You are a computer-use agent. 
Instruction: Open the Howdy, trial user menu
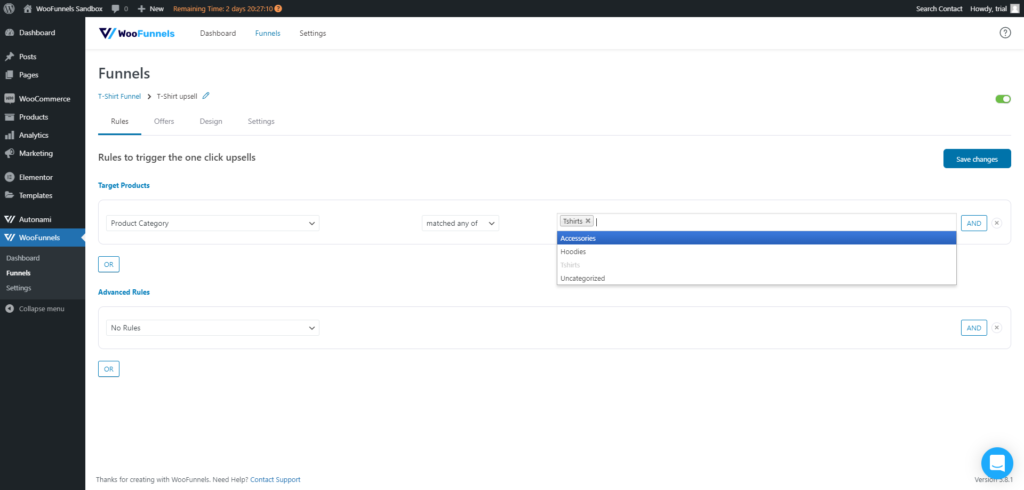995,8
